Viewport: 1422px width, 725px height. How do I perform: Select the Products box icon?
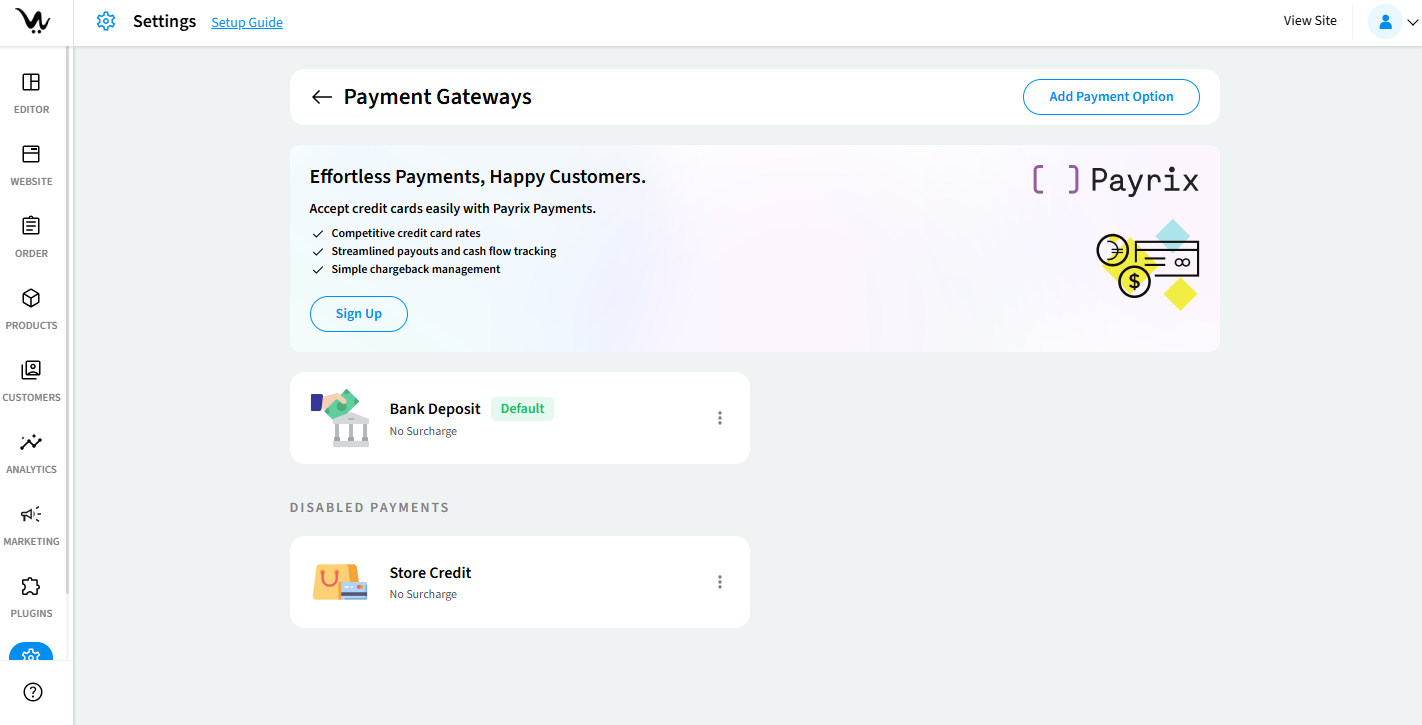tap(31, 298)
